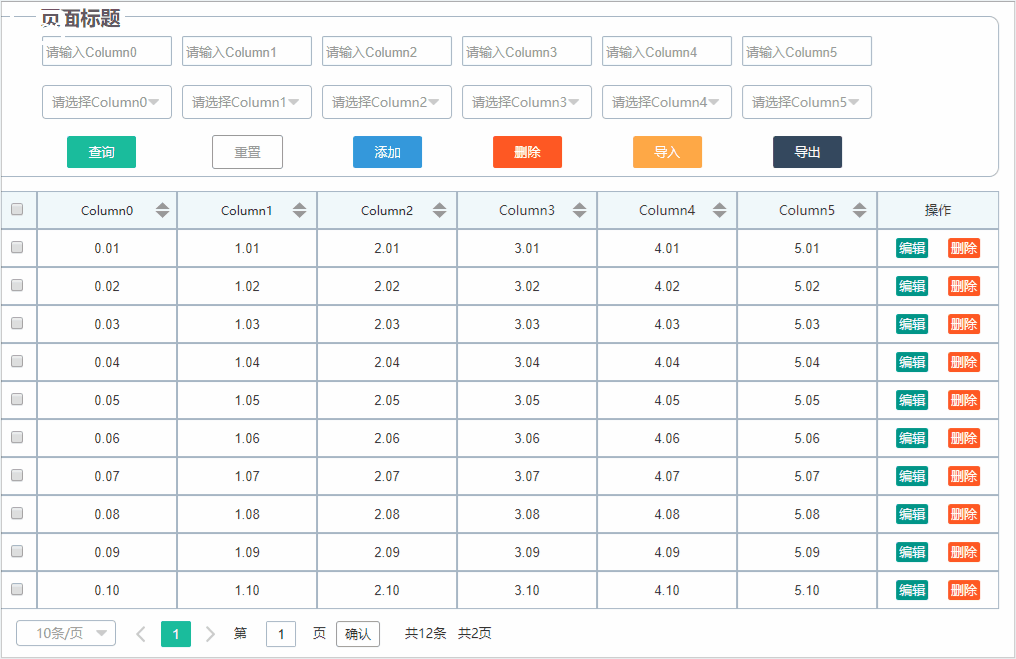Screen dimensions: 1016x659
Task: Click 确认 to confirm page jump
Action: click(358, 634)
